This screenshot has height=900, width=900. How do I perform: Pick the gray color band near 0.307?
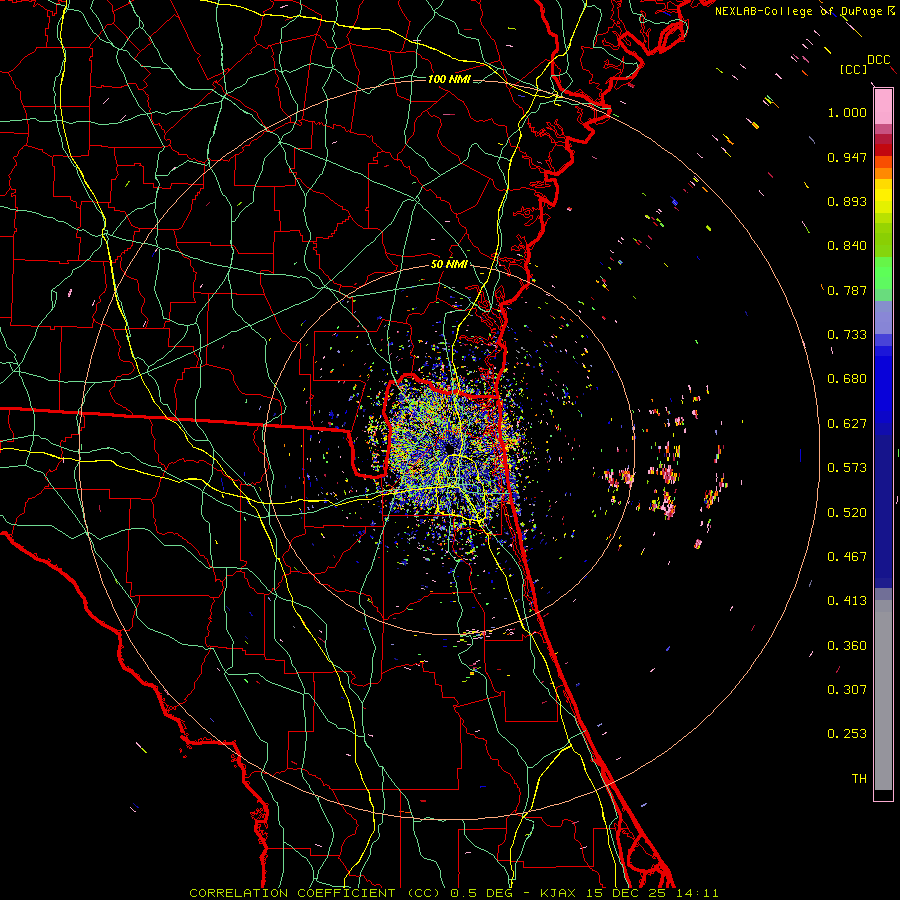[883, 695]
